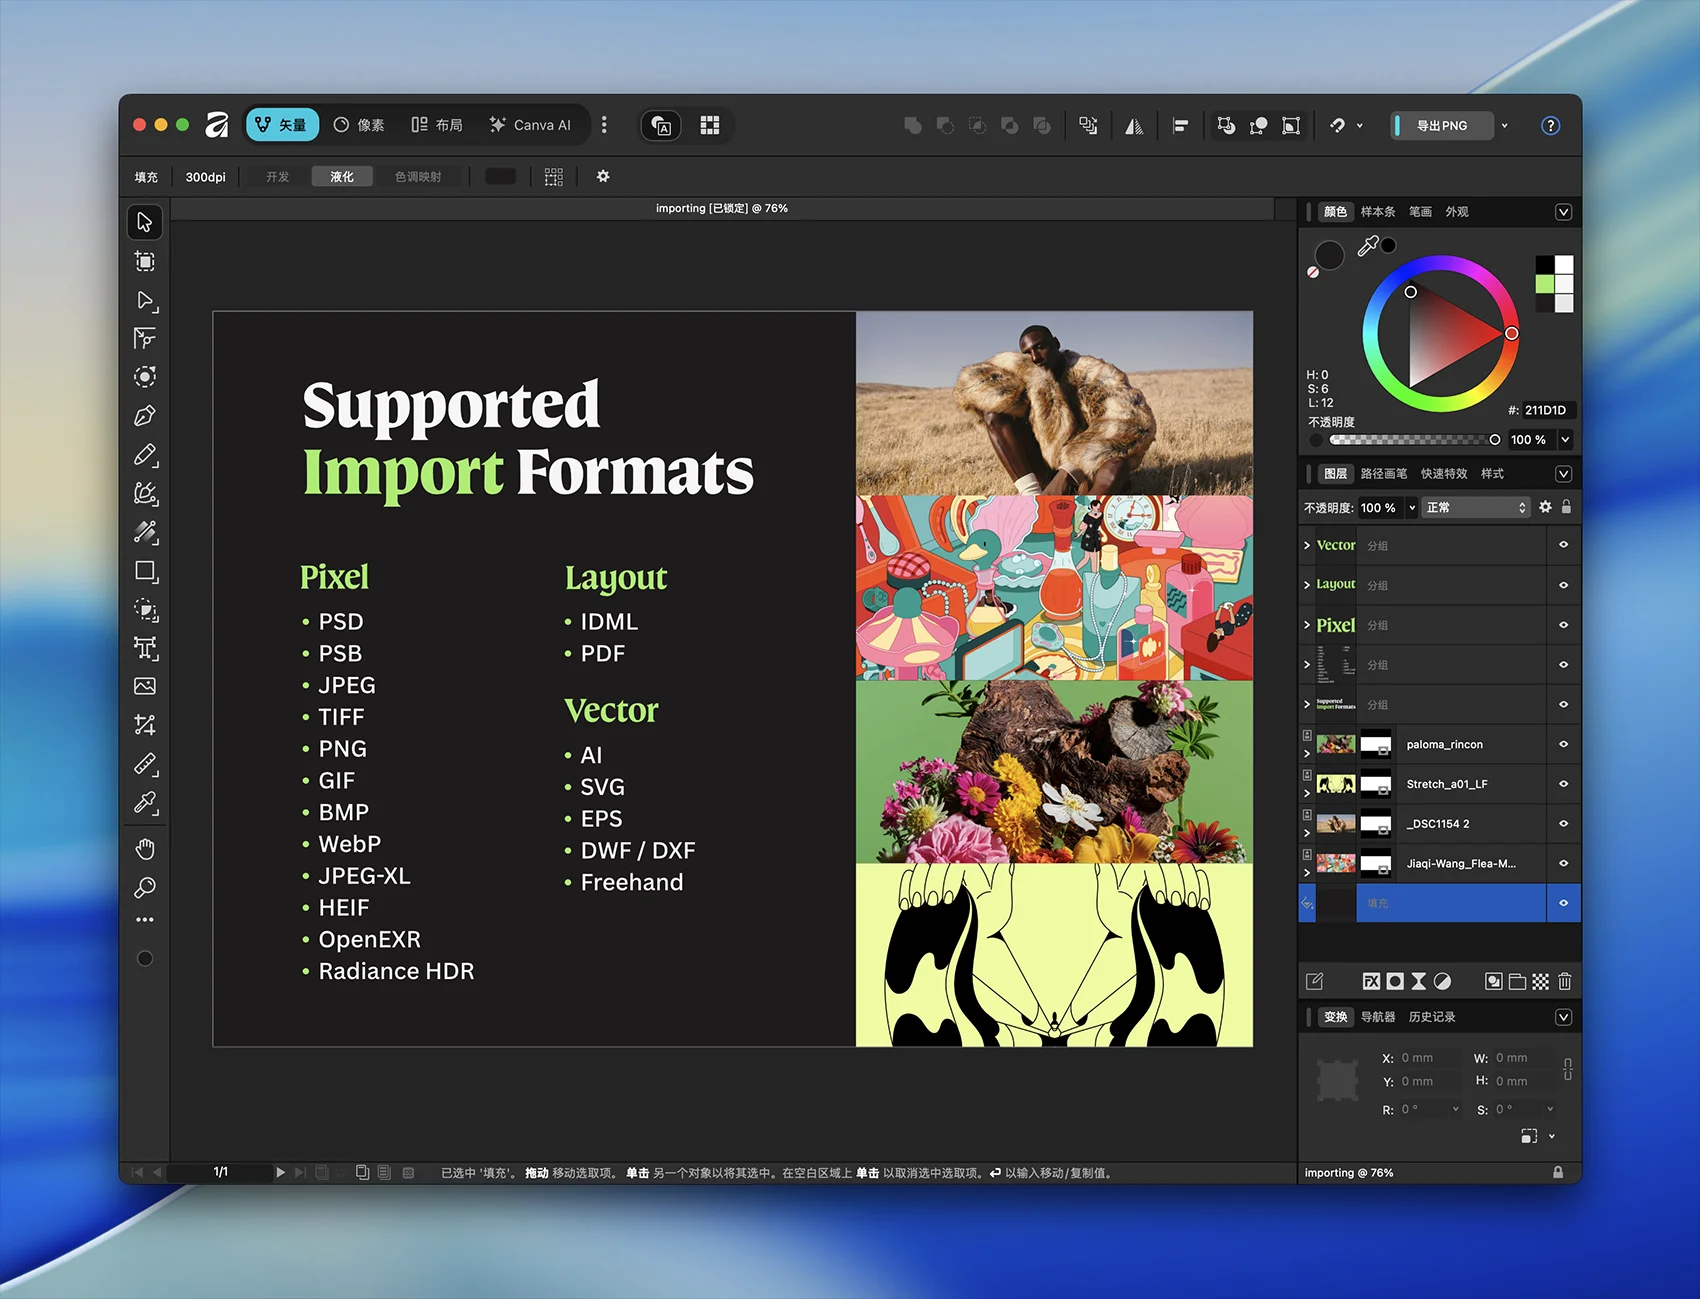Expand the Supported Import Formats group
Viewport: 1700px width, 1299px height.
point(1307,704)
